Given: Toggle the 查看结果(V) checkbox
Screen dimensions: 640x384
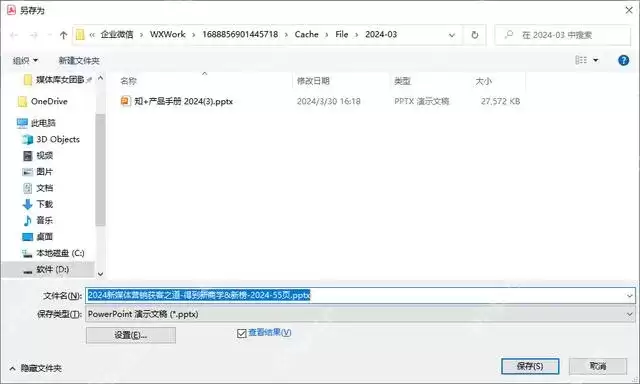Looking at the screenshot, I should pos(241,333).
